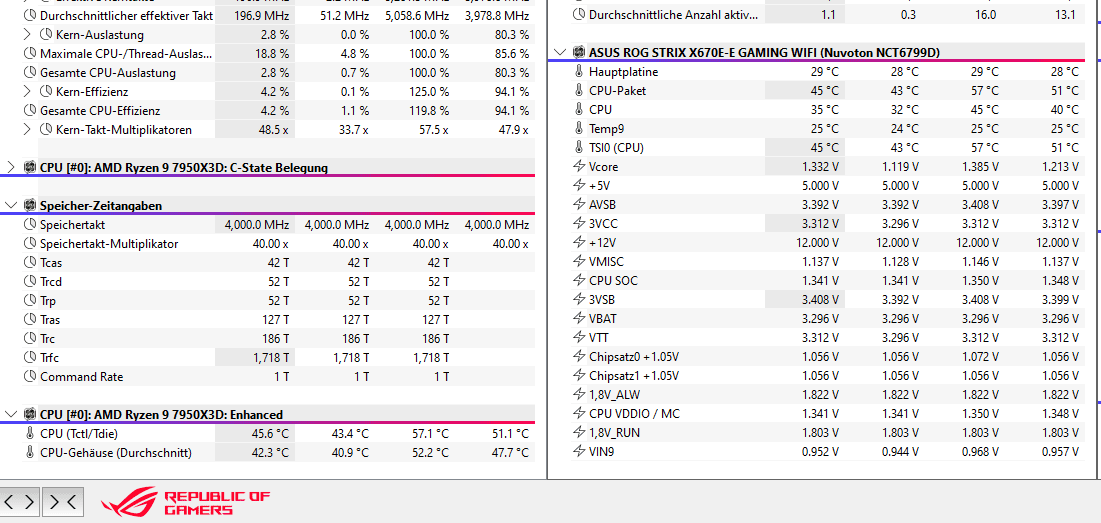Click the thermometer icon next to Temp9
The width and height of the screenshot is (1101, 523).
(x=579, y=128)
